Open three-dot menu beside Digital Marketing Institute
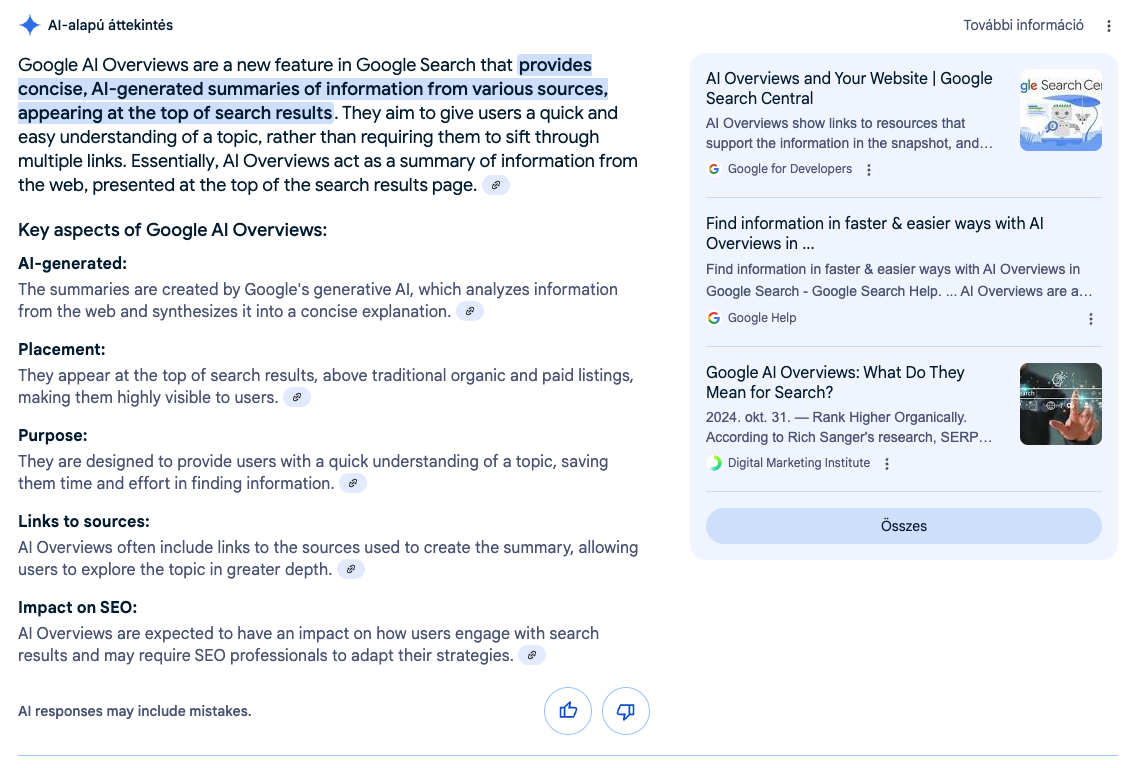The height and width of the screenshot is (768, 1137). point(887,464)
